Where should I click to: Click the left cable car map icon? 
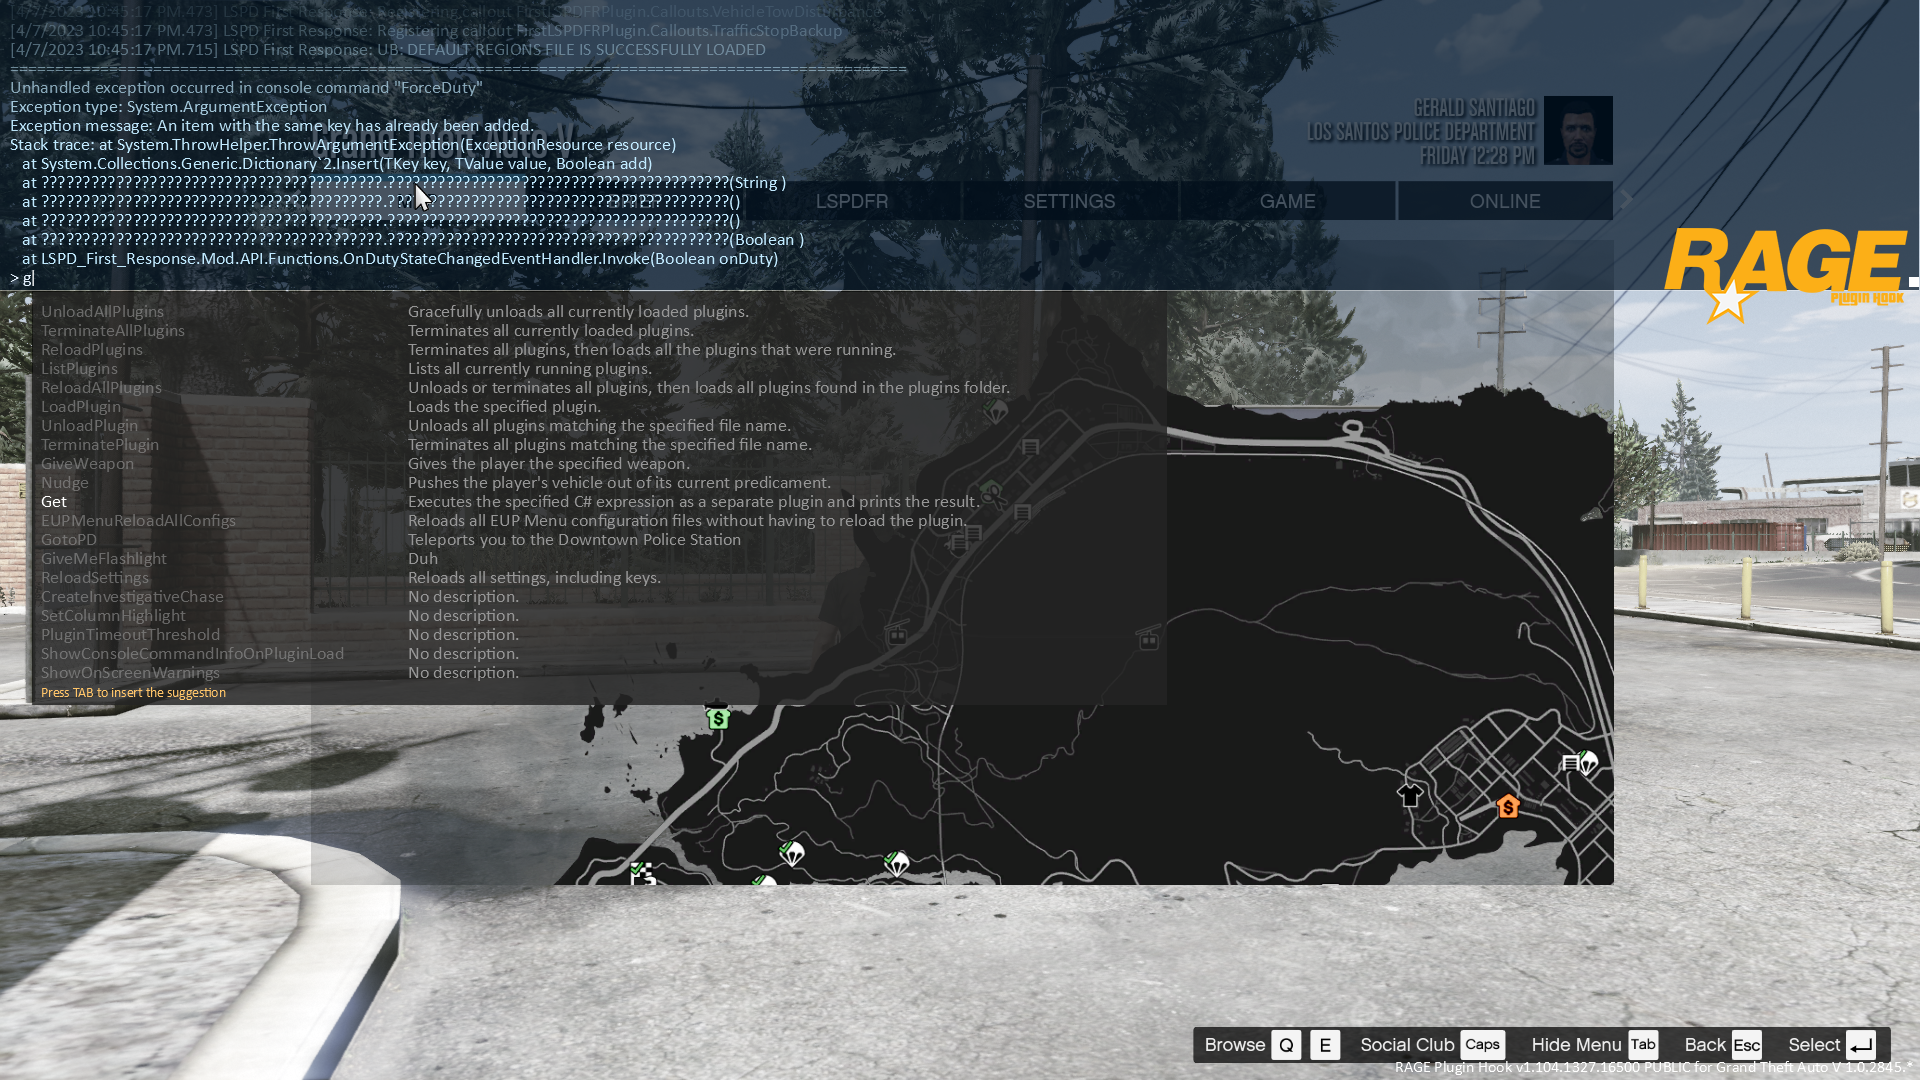pyautogui.click(x=897, y=634)
